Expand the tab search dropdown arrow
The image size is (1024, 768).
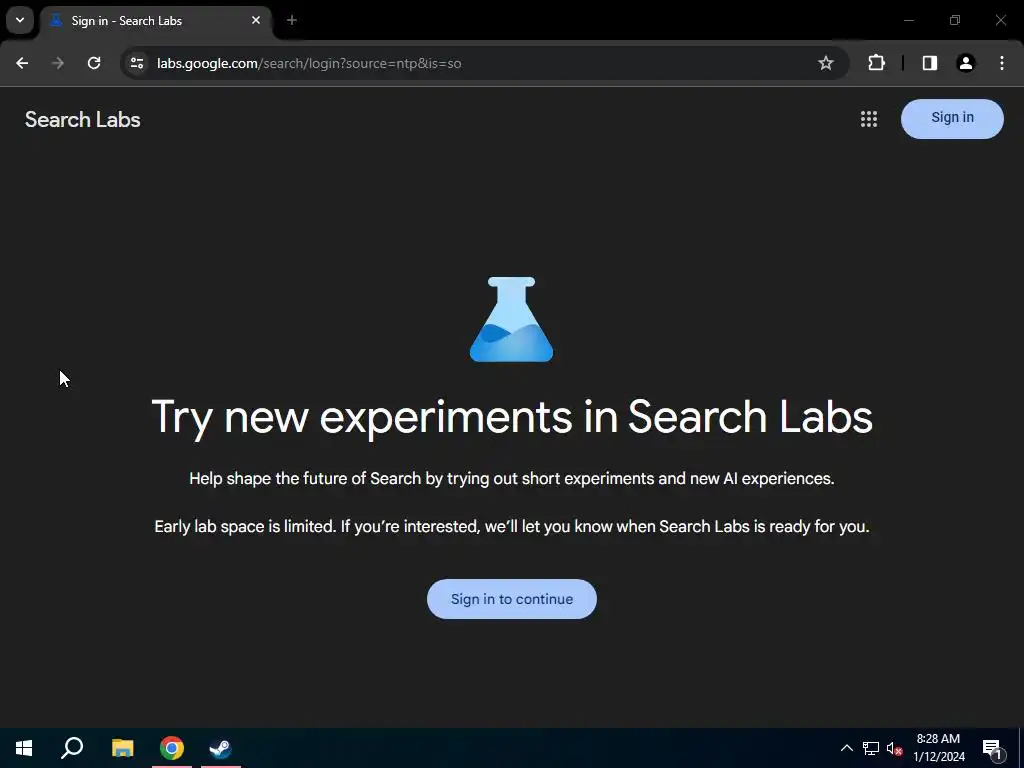[x=20, y=20]
